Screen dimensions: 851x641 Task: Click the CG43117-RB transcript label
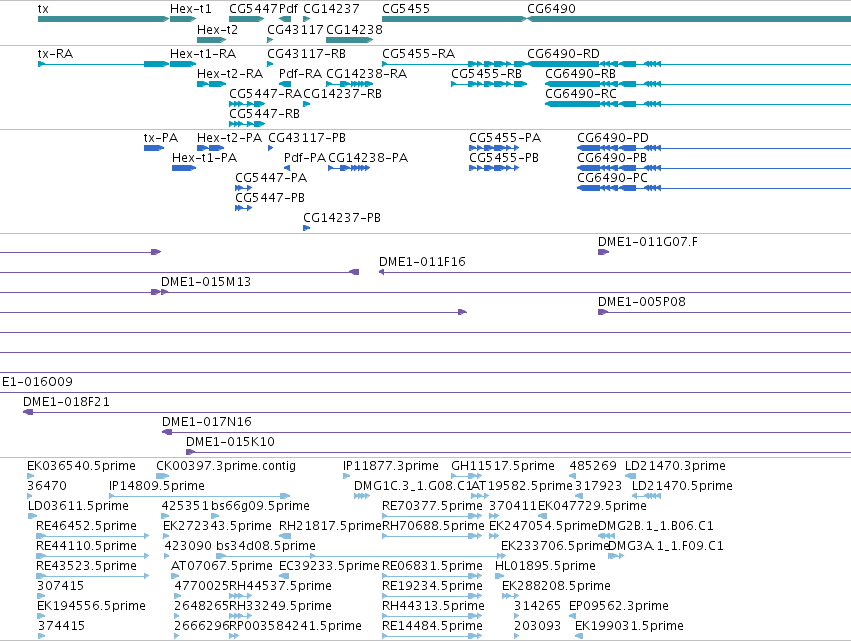tap(306, 54)
